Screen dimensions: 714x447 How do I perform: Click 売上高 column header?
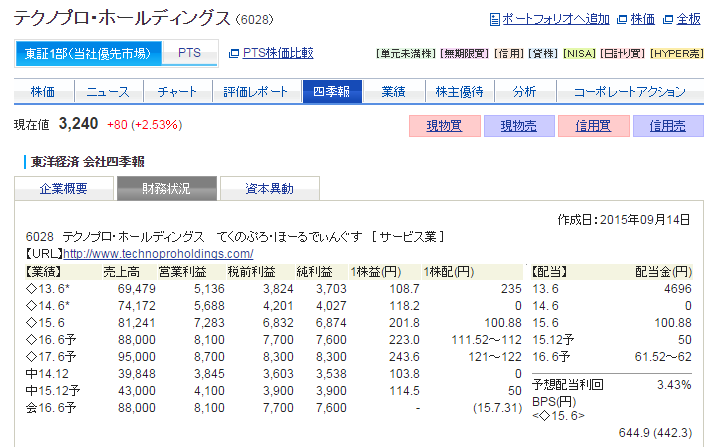coord(122,272)
